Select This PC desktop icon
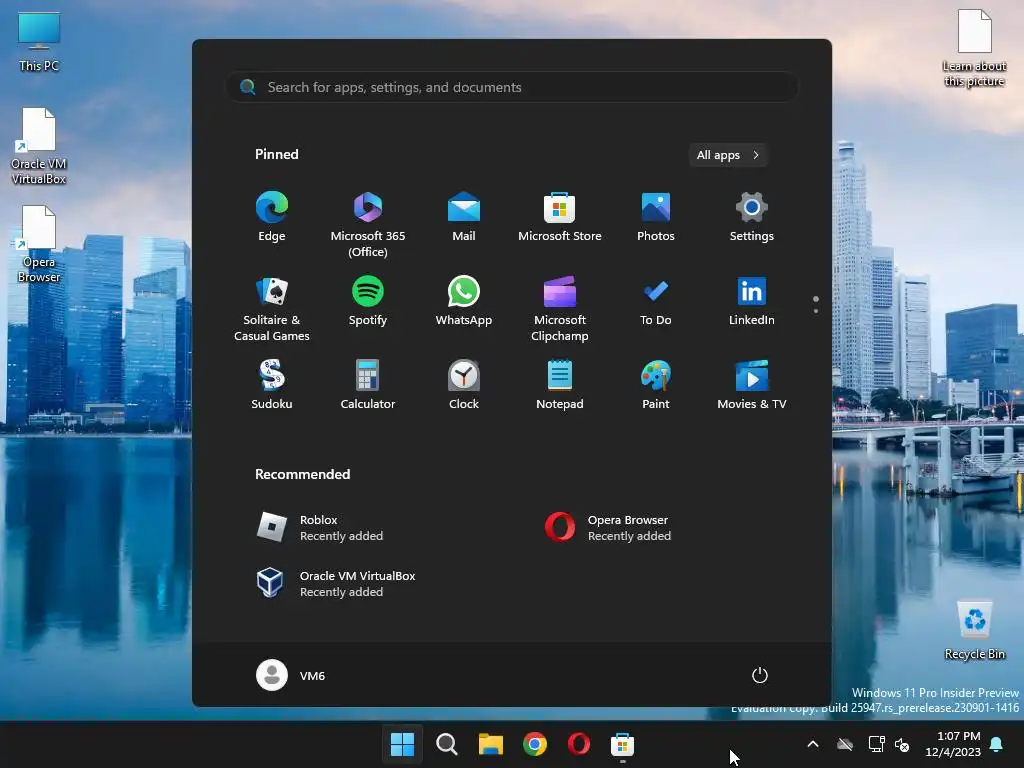This screenshot has width=1024, height=768. pos(39,42)
